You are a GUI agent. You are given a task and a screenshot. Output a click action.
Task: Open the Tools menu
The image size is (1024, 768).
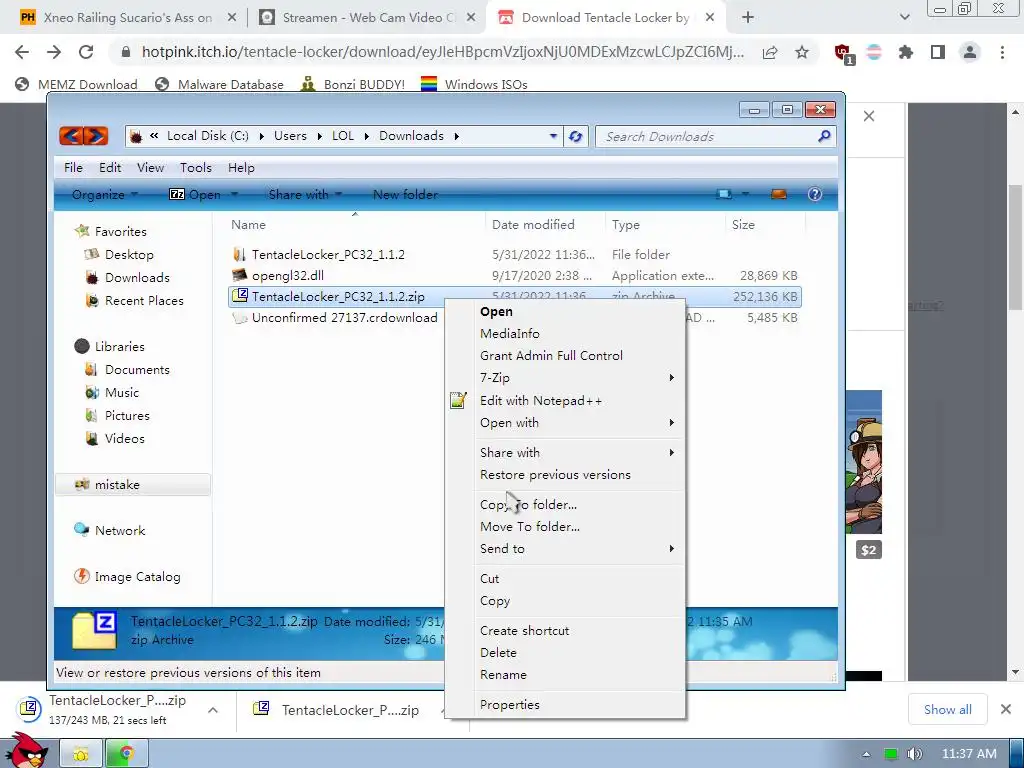click(196, 168)
